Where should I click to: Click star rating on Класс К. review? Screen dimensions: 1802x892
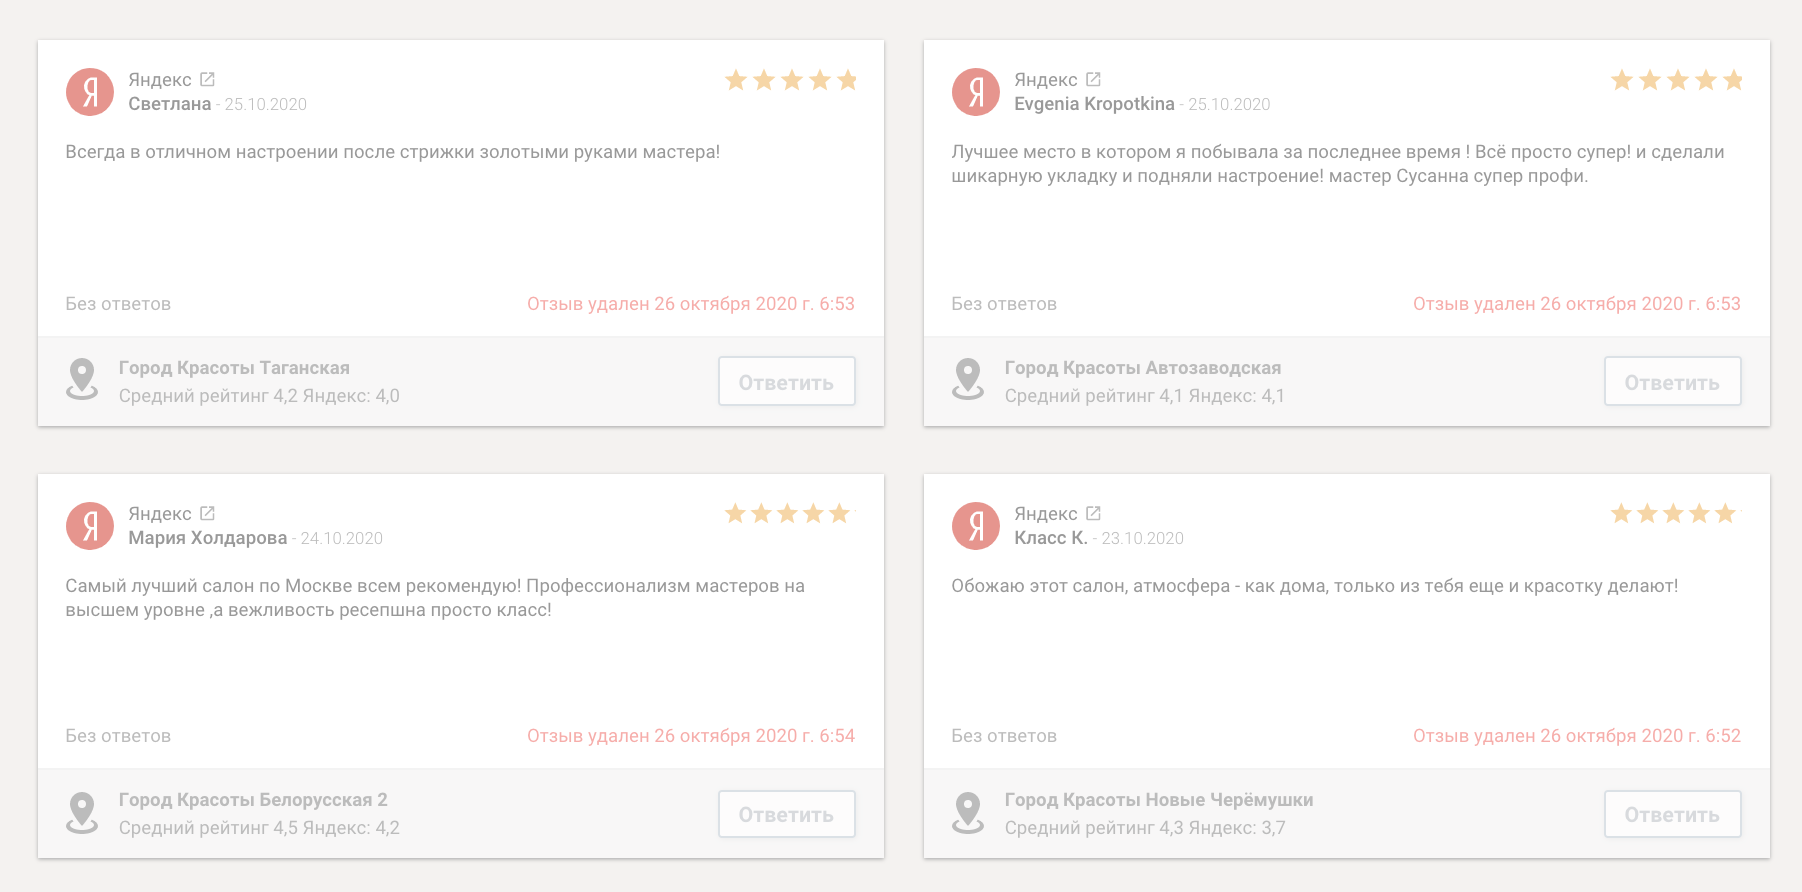click(x=1673, y=514)
